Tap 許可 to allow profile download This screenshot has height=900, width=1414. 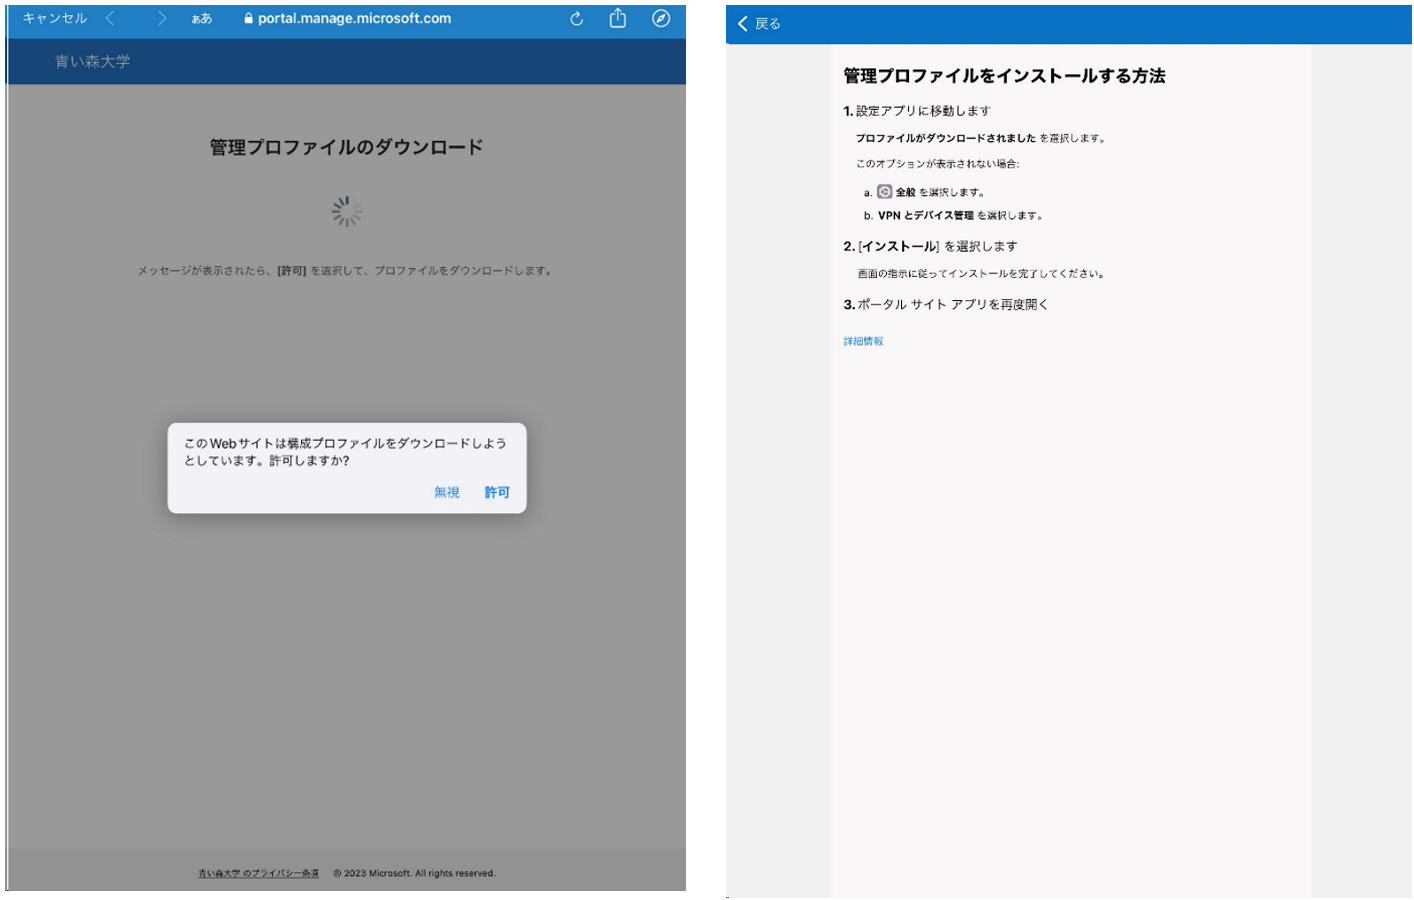pyautogui.click(x=497, y=492)
